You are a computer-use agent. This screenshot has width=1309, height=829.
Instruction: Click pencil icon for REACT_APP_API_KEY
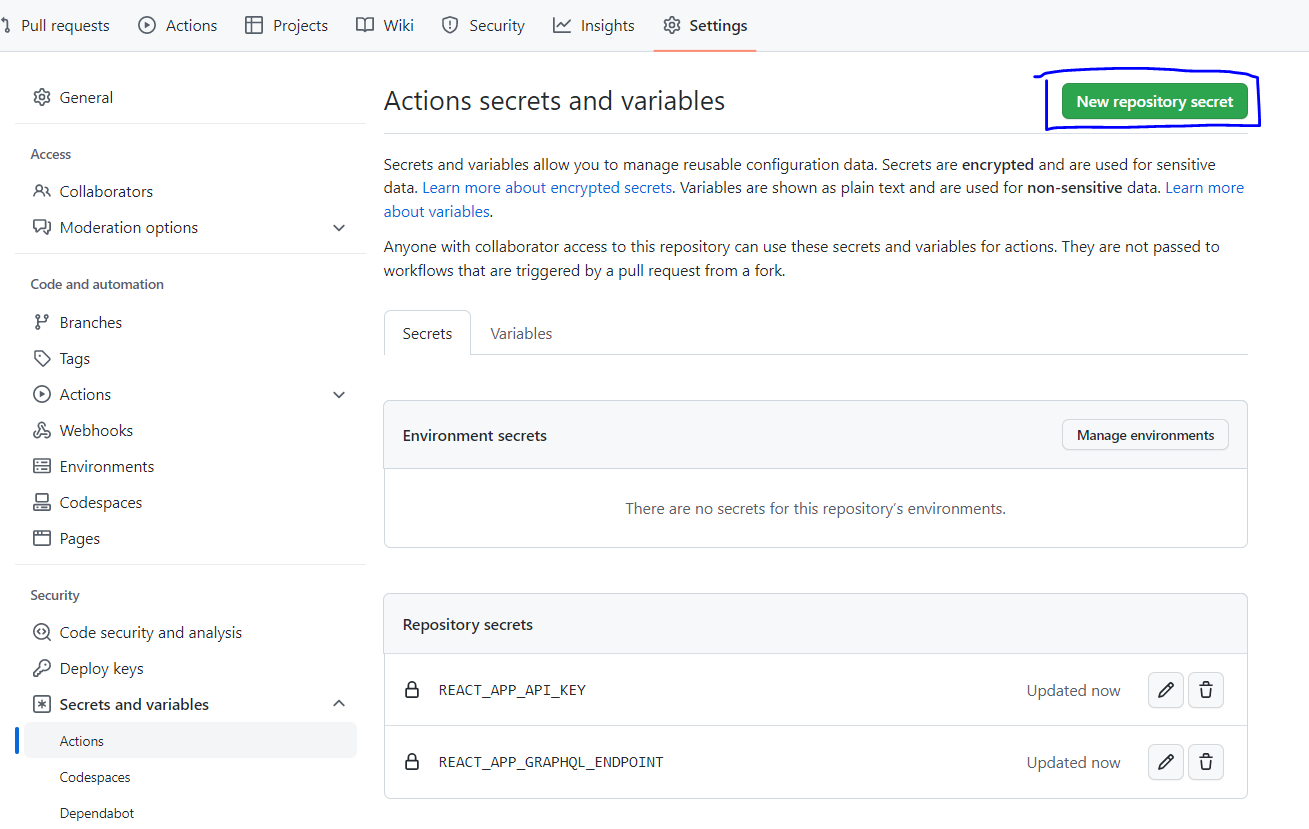click(1166, 690)
